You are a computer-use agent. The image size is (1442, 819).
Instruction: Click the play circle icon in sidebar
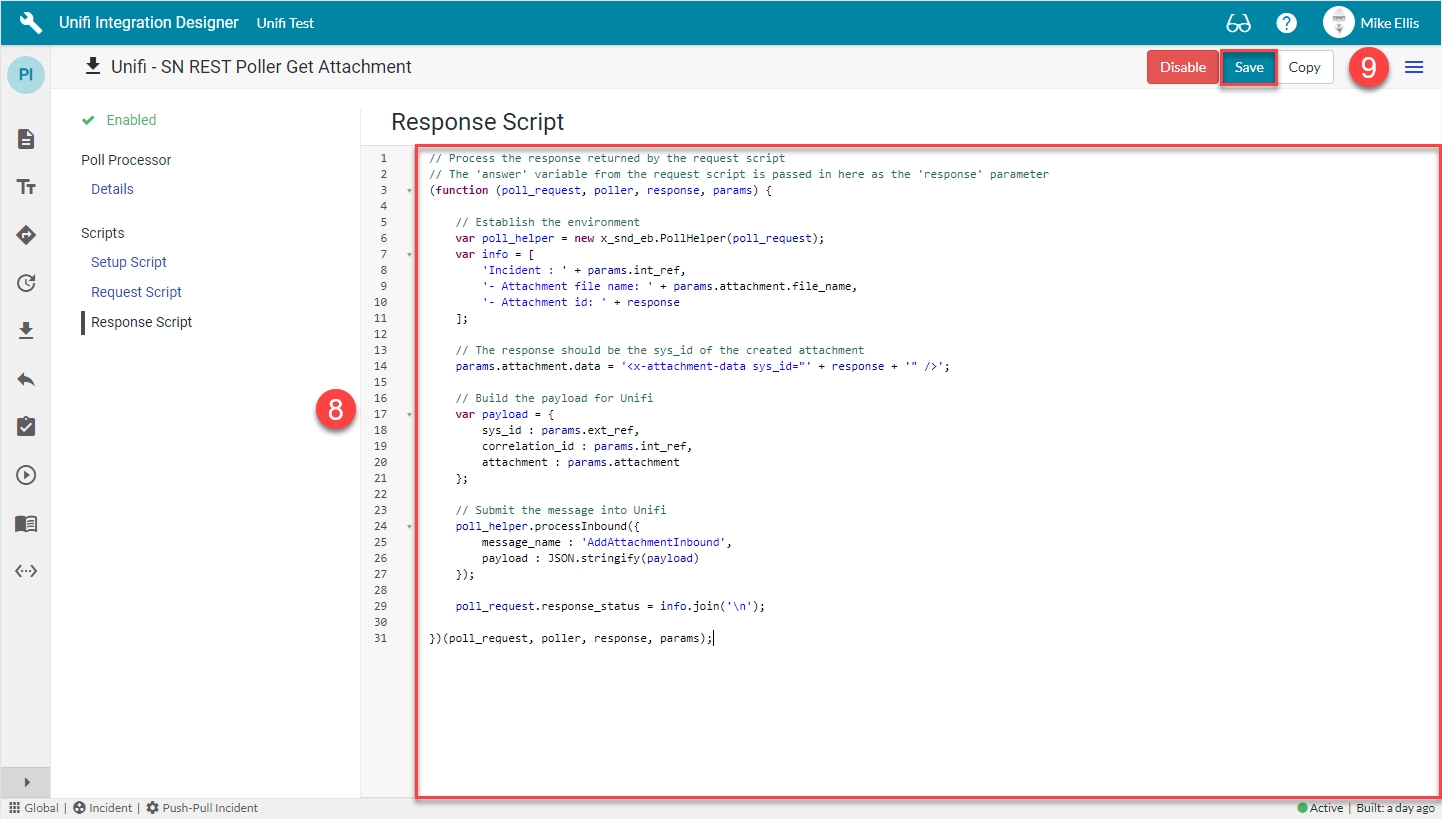tap(26, 475)
